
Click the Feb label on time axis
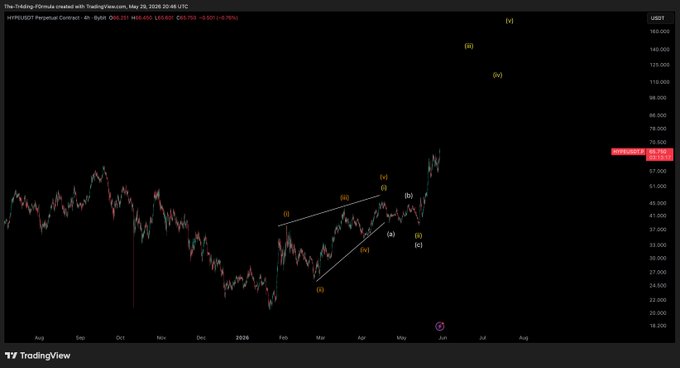coord(283,338)
